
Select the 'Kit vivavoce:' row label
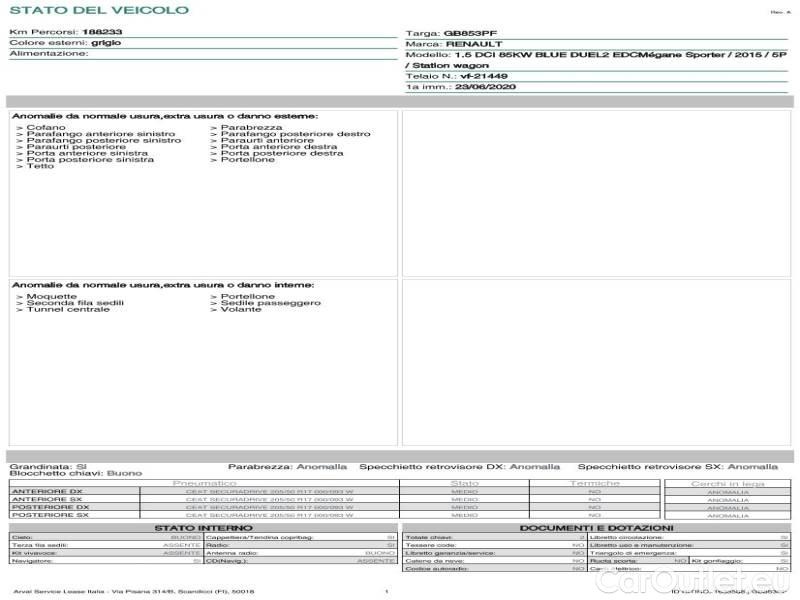34,553
